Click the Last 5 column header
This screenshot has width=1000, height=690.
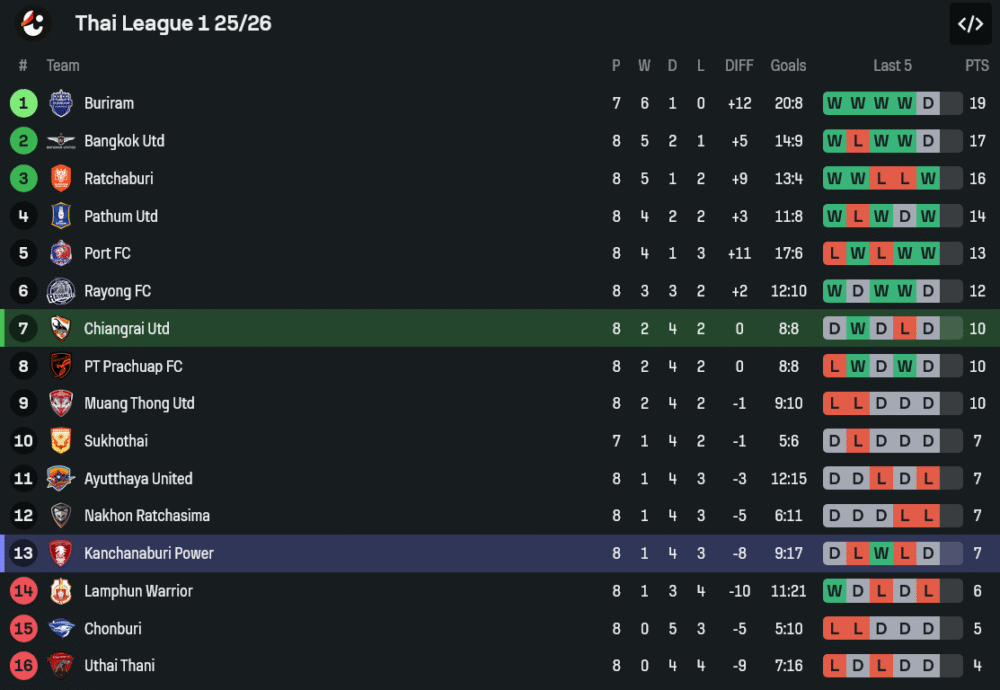[892, 66]
